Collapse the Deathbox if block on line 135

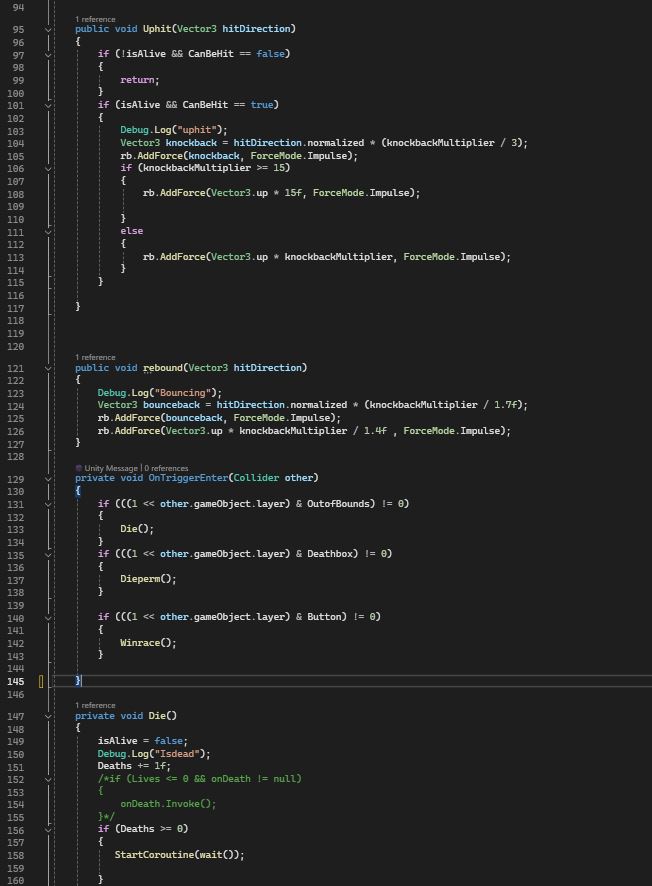point(48,554)
